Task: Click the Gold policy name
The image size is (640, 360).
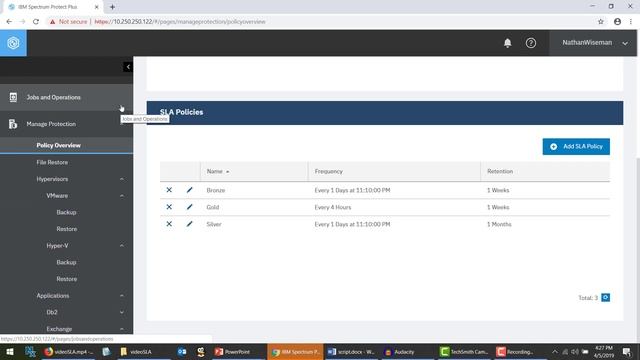Action: click(213, 207)
